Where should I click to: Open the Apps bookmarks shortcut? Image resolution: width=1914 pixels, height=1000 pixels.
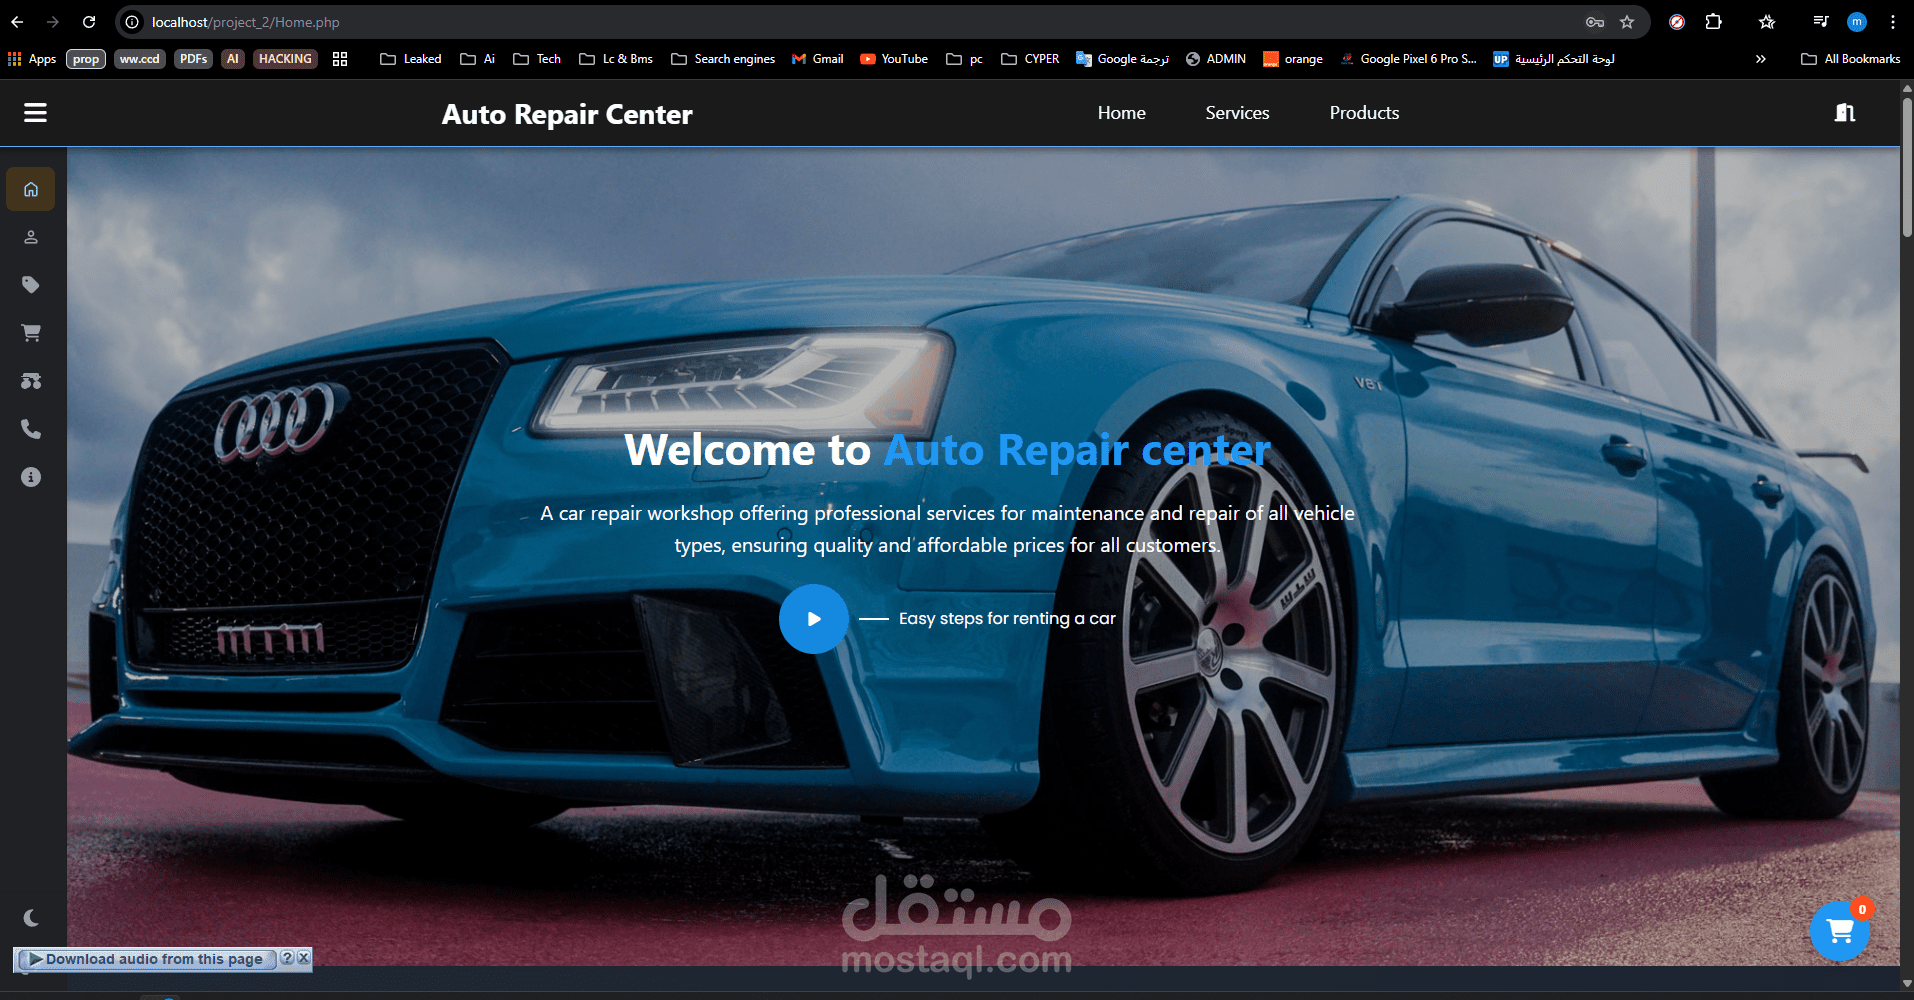click(x=32, y=59)
